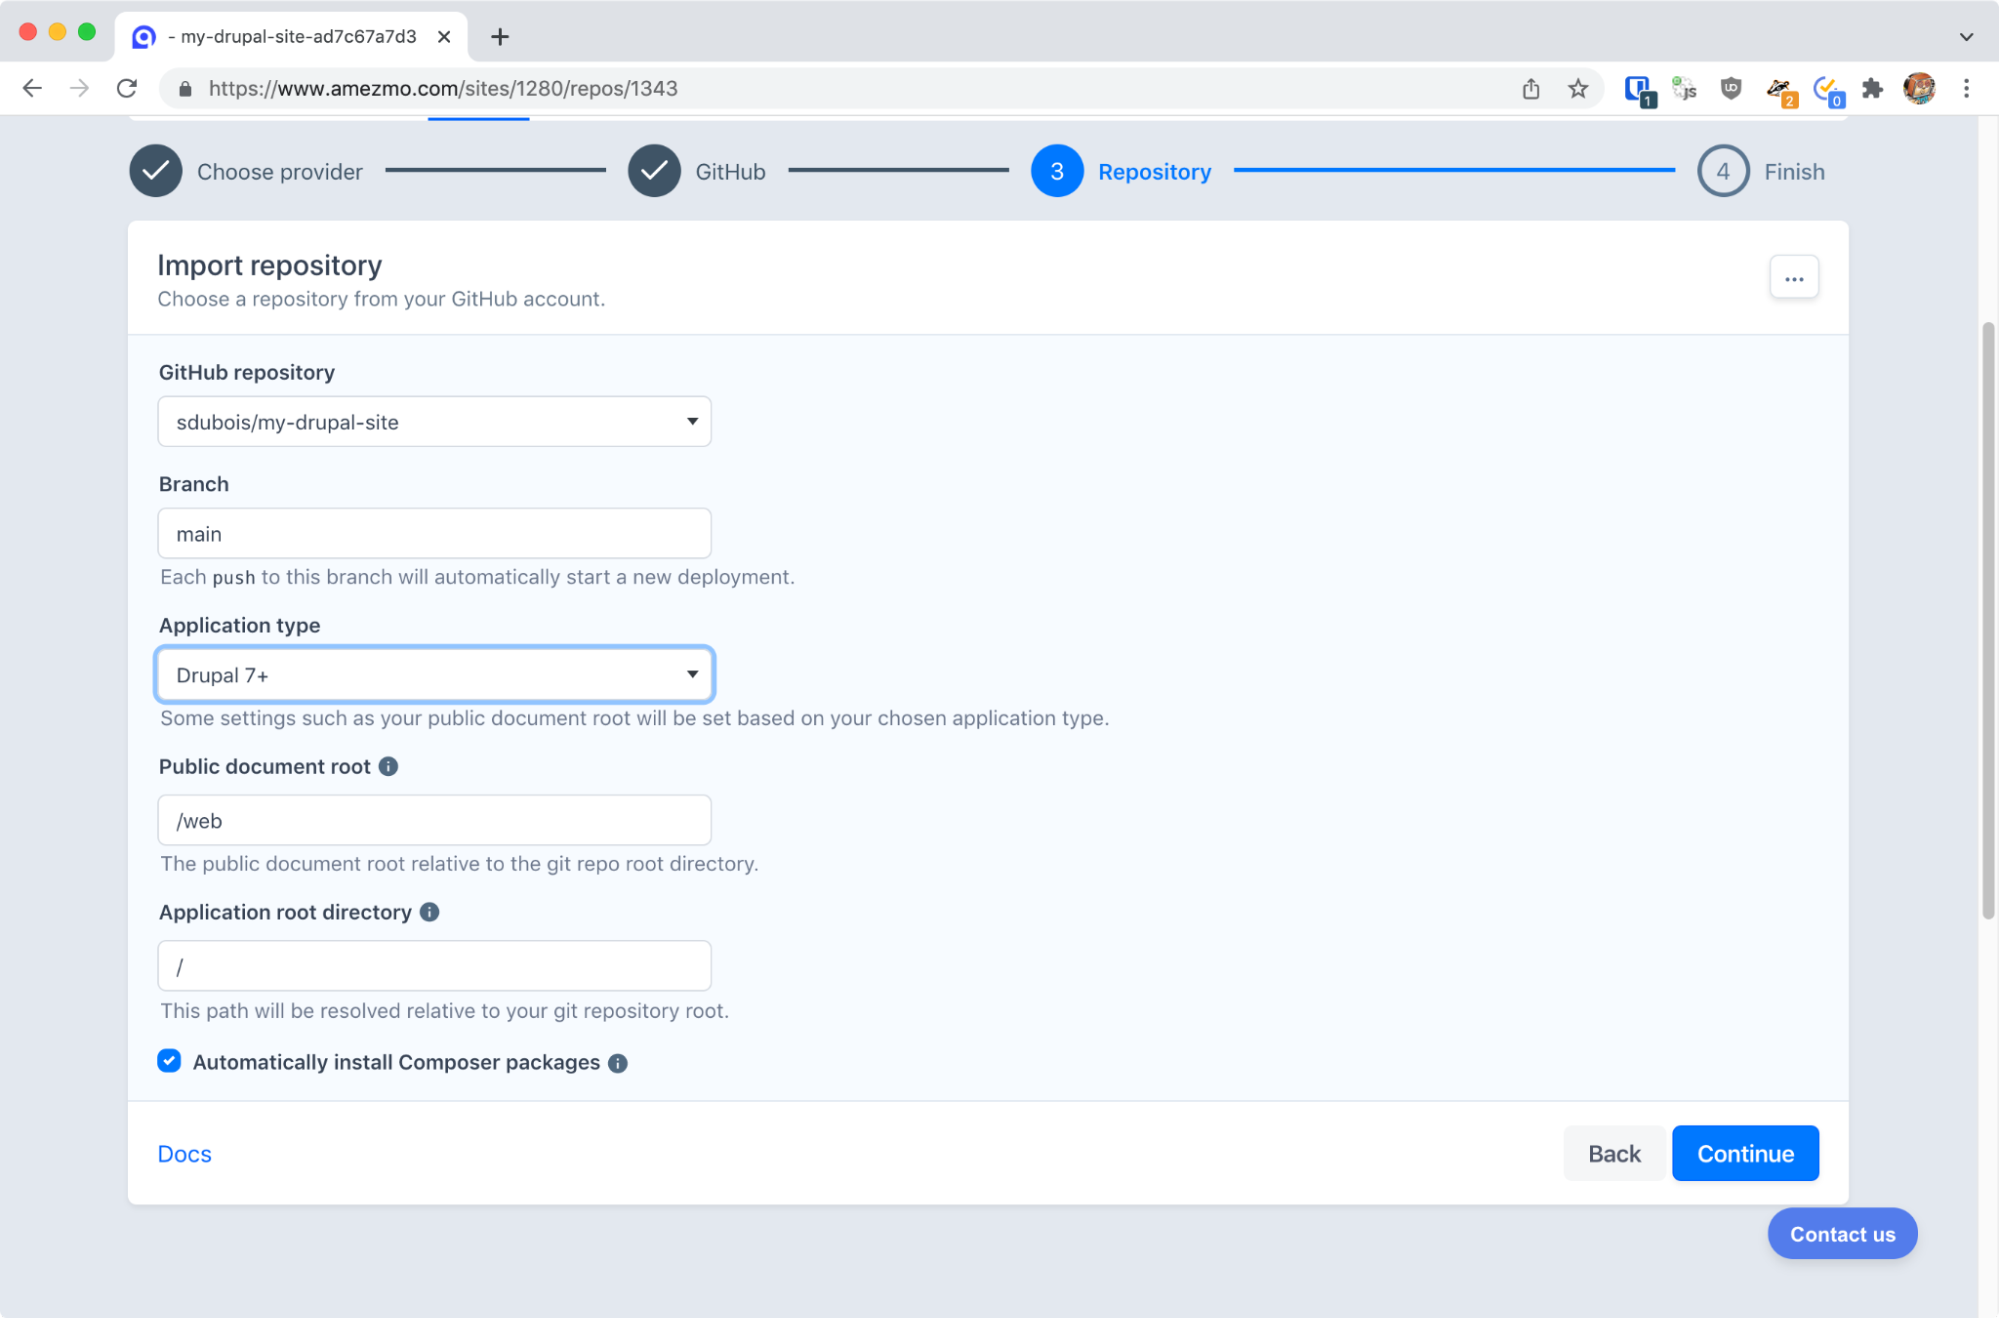Viewport: 1999px width, 1318px height.
Task: Click the extension icon with orange badge 2
Action: [x=1781, y=91]
